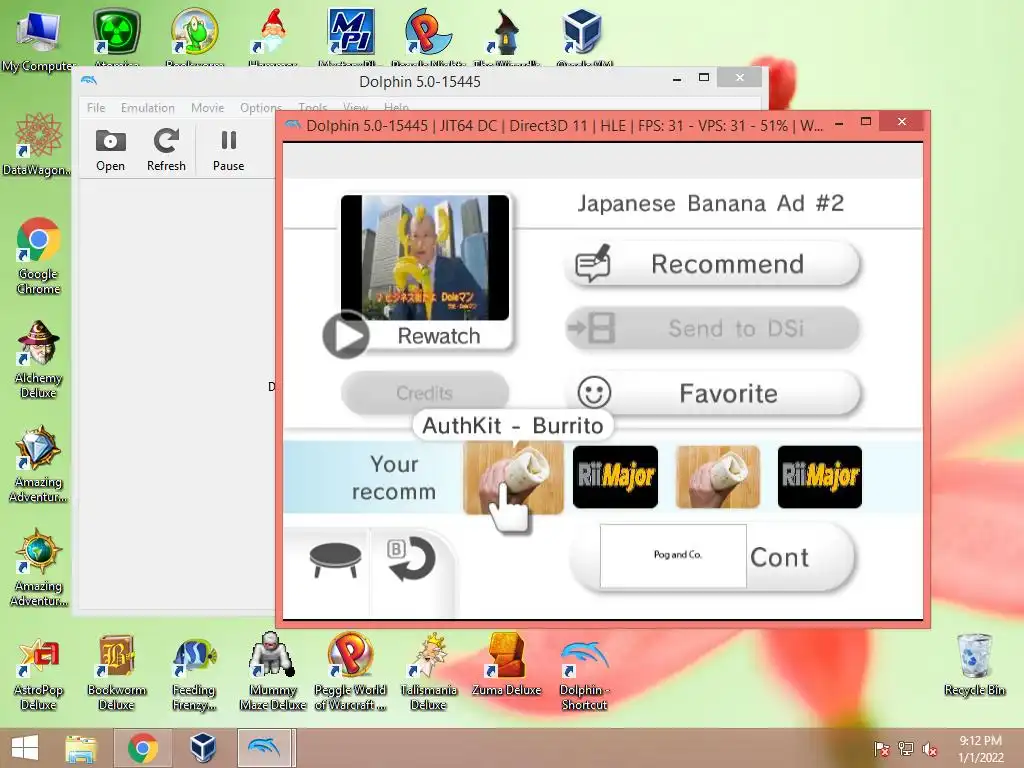The image size is (1024, 768).
Task: Switch to Dolphin on the taskbar
Action: (264, 748)
